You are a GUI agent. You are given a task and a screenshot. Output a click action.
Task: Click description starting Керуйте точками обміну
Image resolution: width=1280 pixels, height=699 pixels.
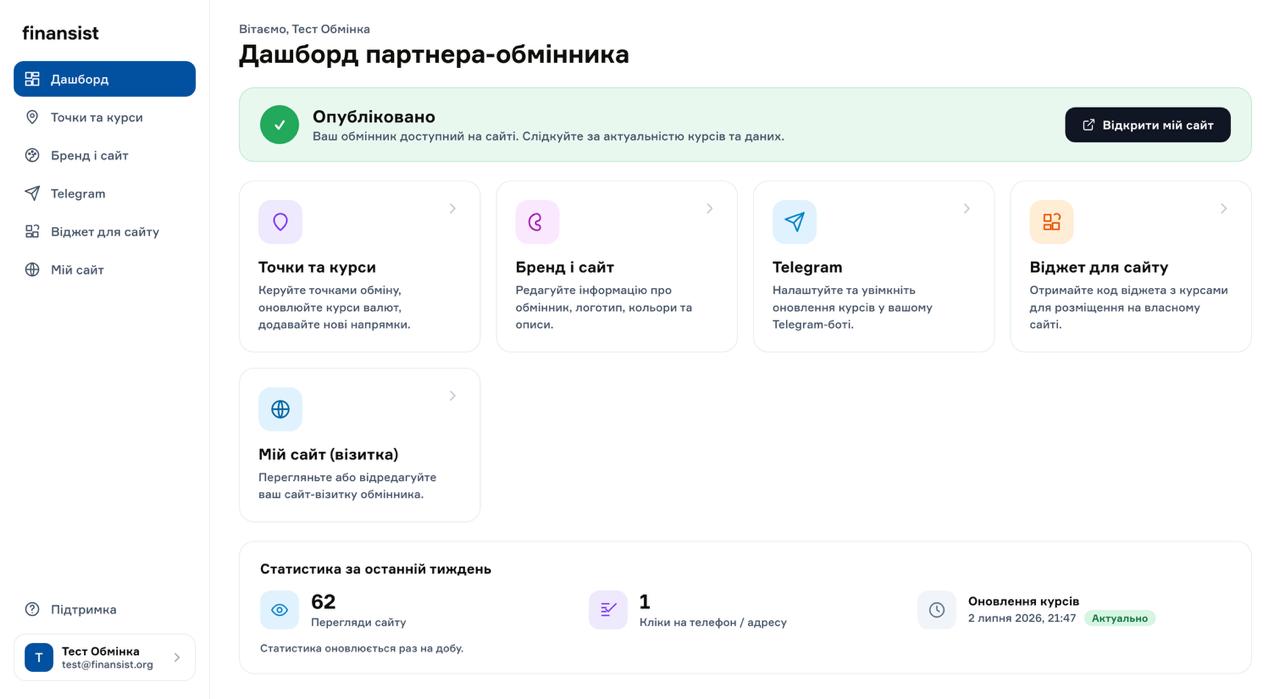coord(334,307)
